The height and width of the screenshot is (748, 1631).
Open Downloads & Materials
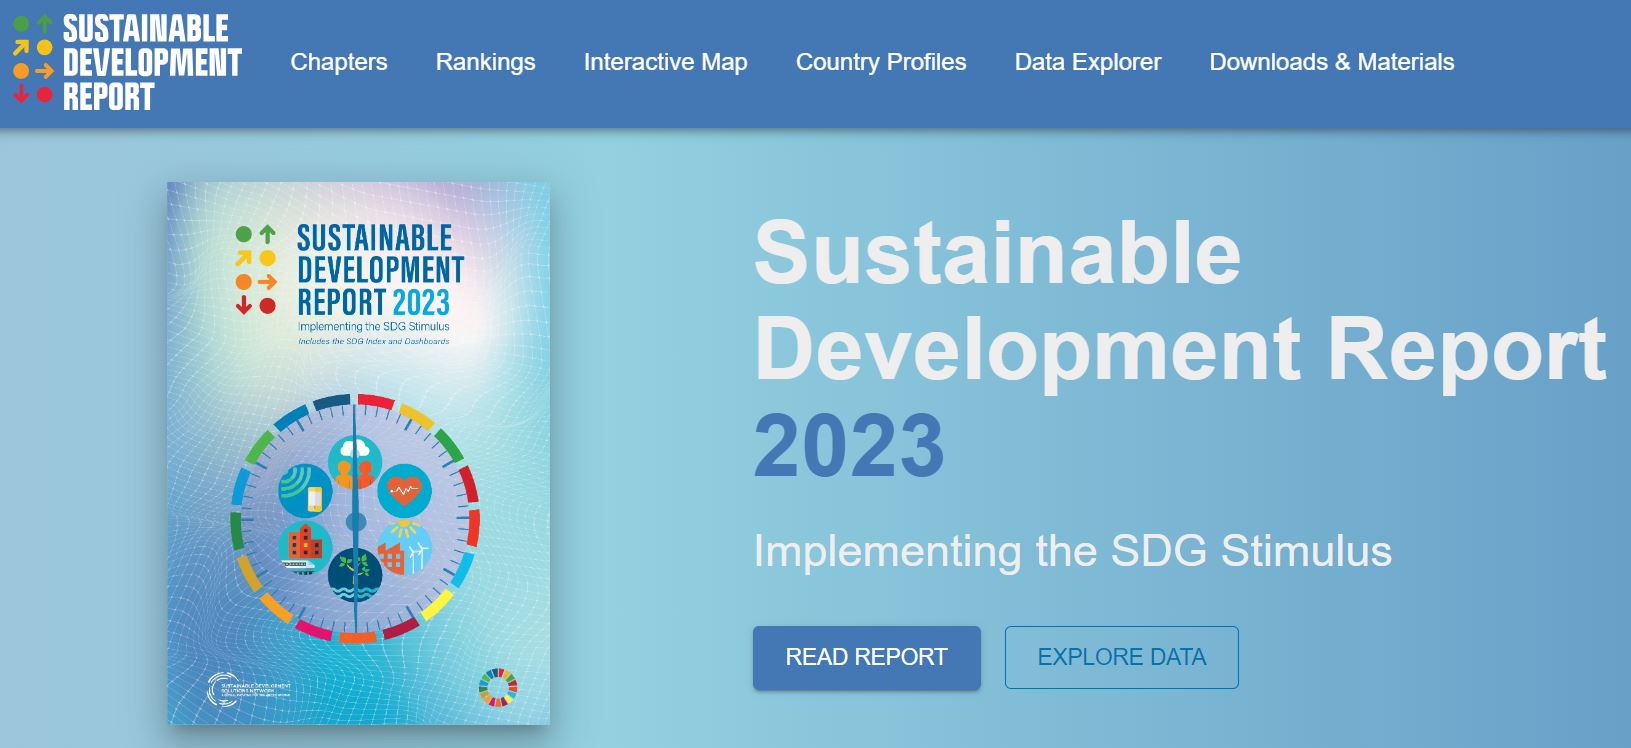click(x=1332, y=62)
